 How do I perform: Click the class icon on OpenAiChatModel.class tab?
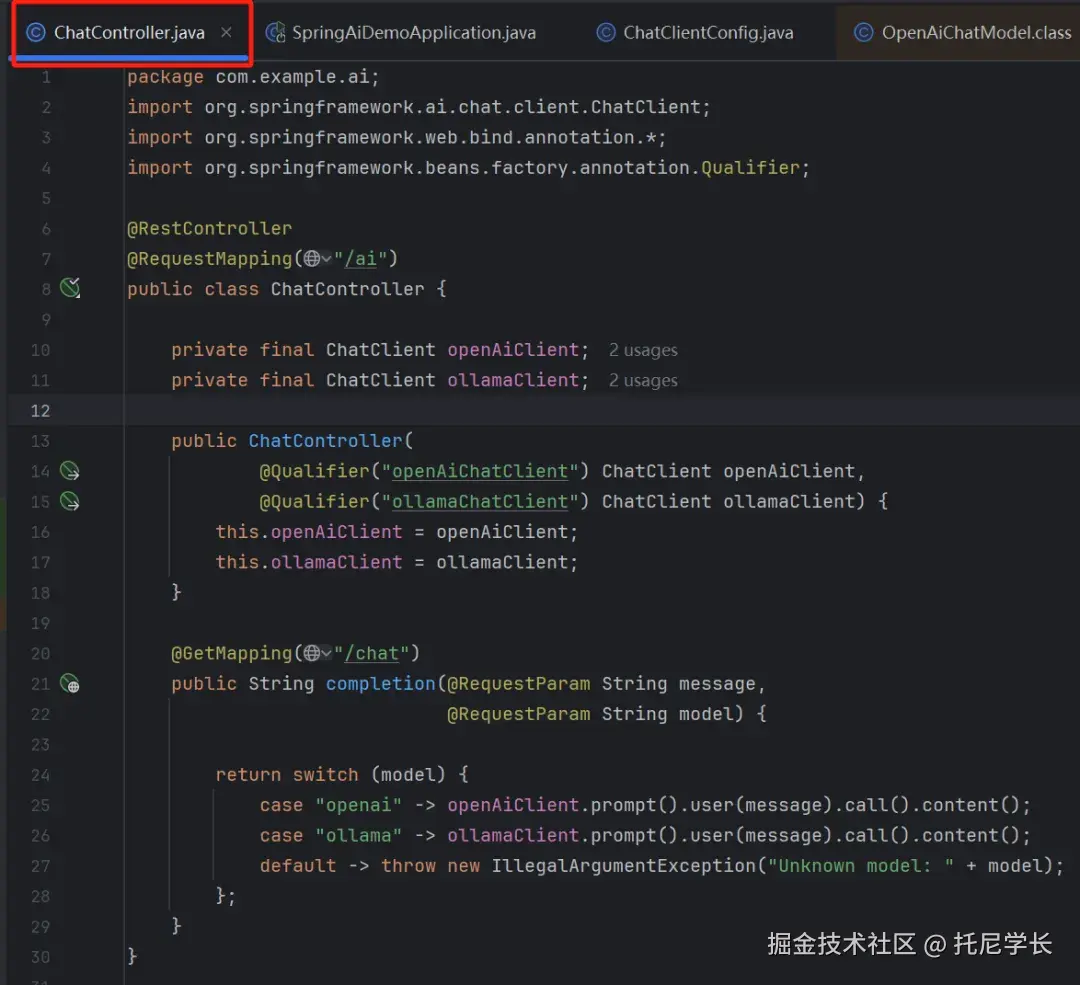coord(863,32)
